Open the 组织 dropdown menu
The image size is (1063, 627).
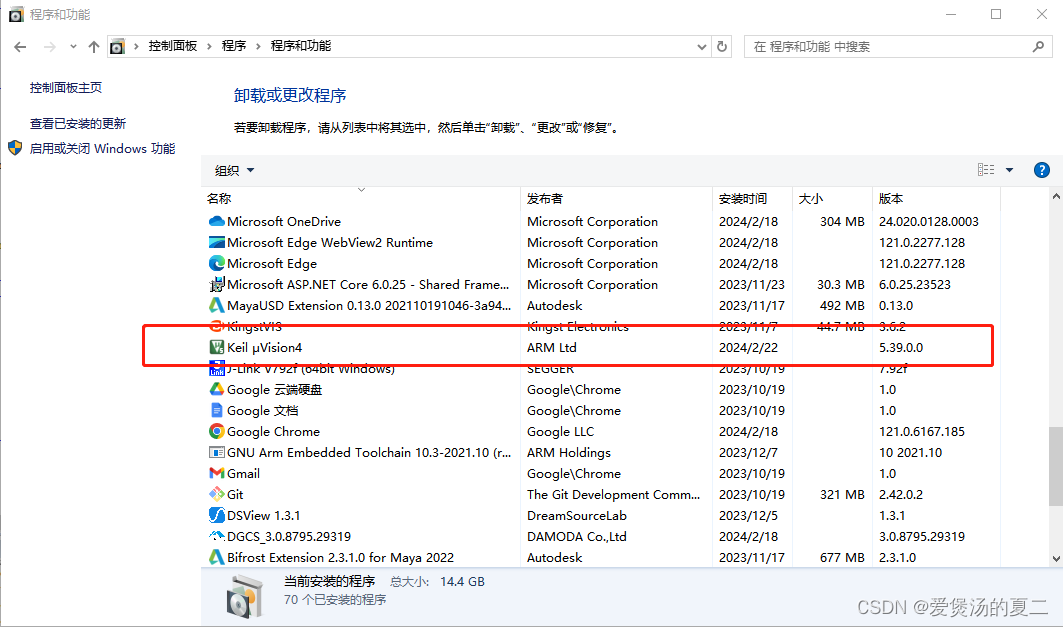(x=234, y=170)
